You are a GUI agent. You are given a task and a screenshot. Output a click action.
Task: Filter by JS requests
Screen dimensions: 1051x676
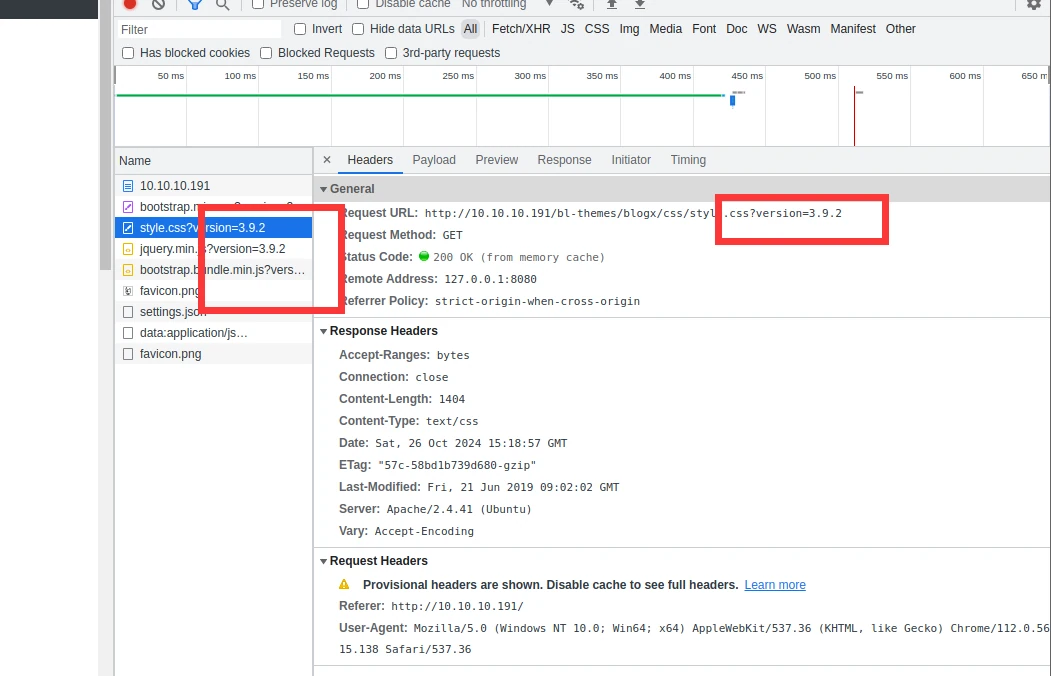tap(568, 29)
